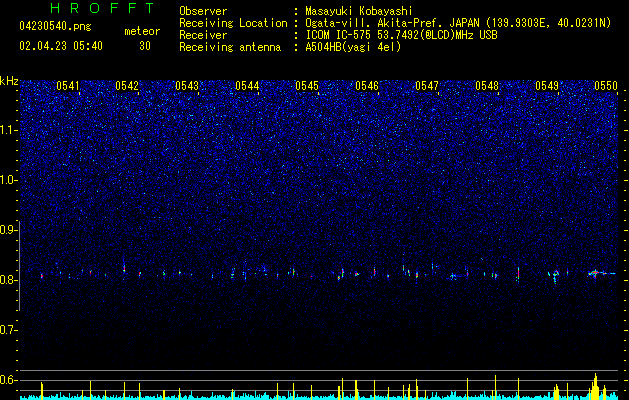This screenshot has width=629, height=400.
Task: Click the 0.6 kHz axis label
Action: coord(8,380)
